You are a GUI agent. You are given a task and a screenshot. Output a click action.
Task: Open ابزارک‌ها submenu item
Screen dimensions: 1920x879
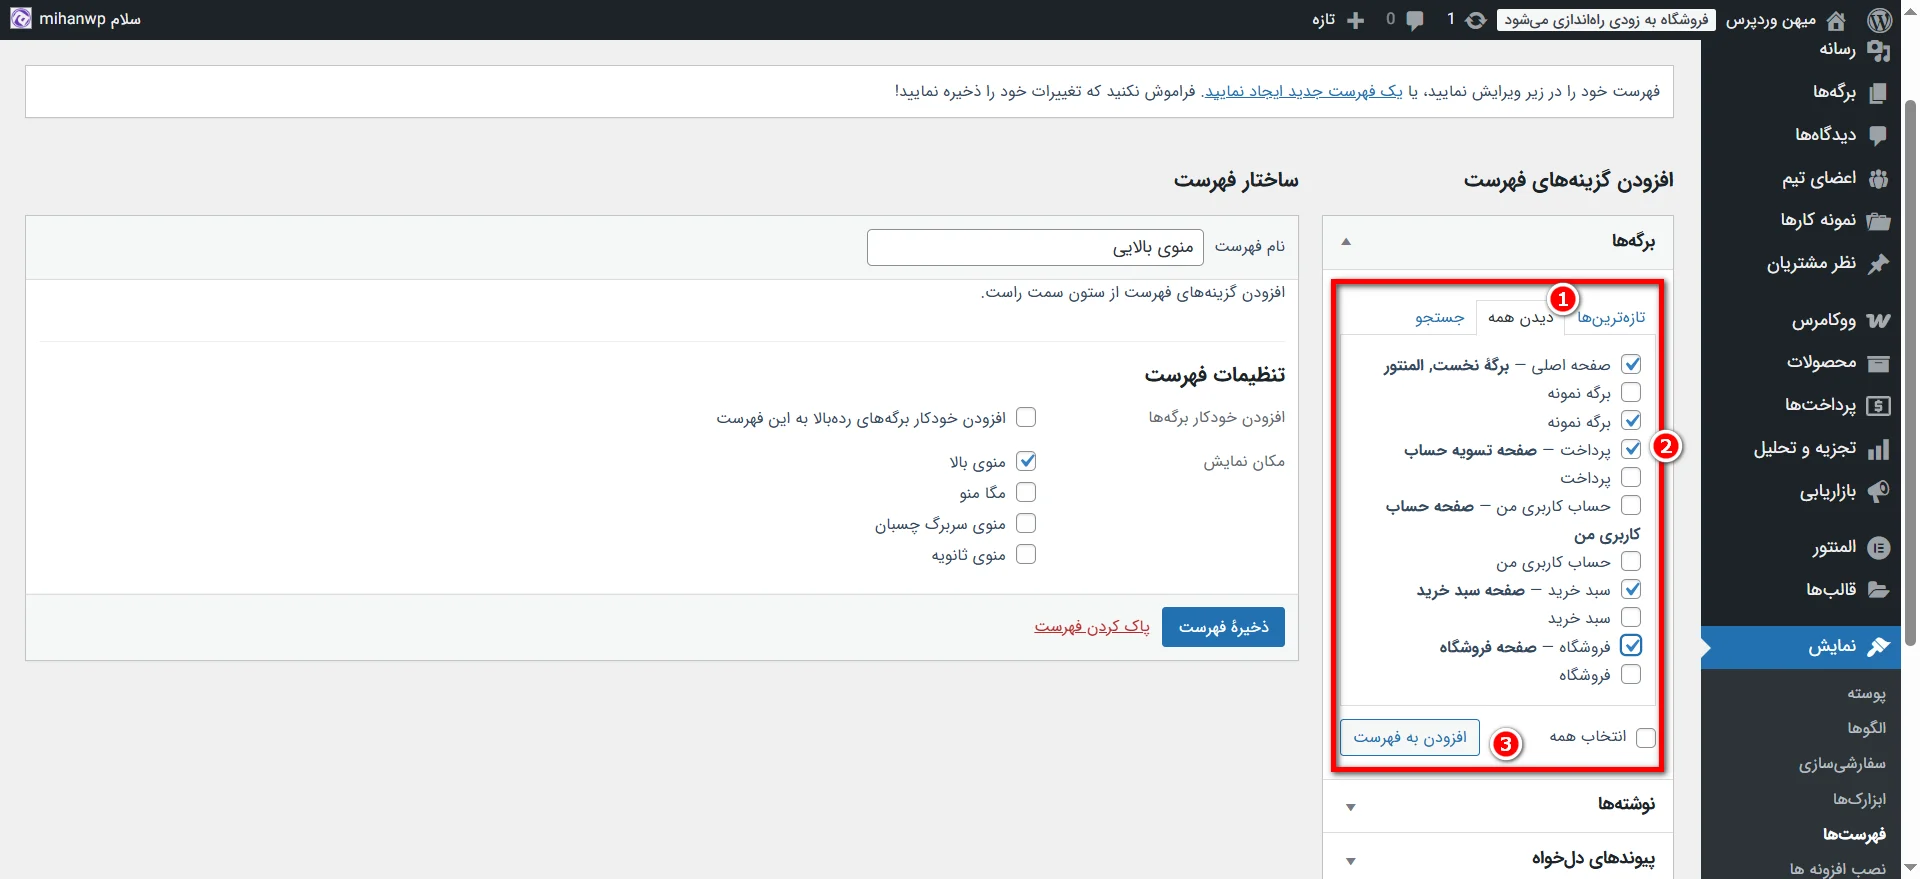point(1859,799)
